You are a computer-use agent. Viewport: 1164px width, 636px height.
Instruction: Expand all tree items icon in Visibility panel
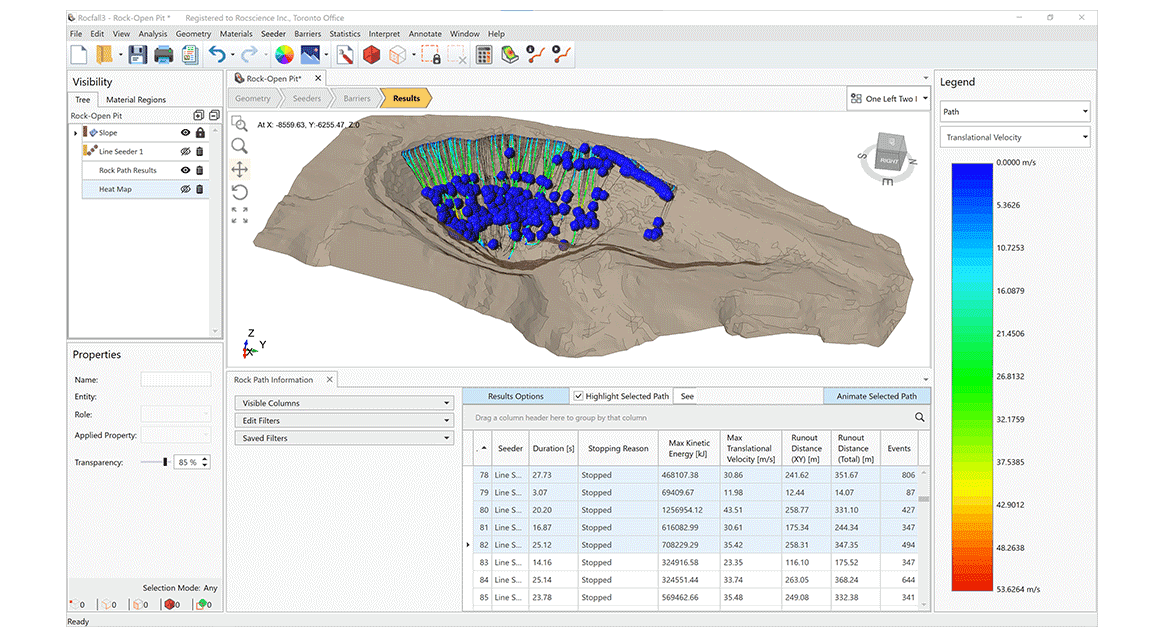click(198, 116)
